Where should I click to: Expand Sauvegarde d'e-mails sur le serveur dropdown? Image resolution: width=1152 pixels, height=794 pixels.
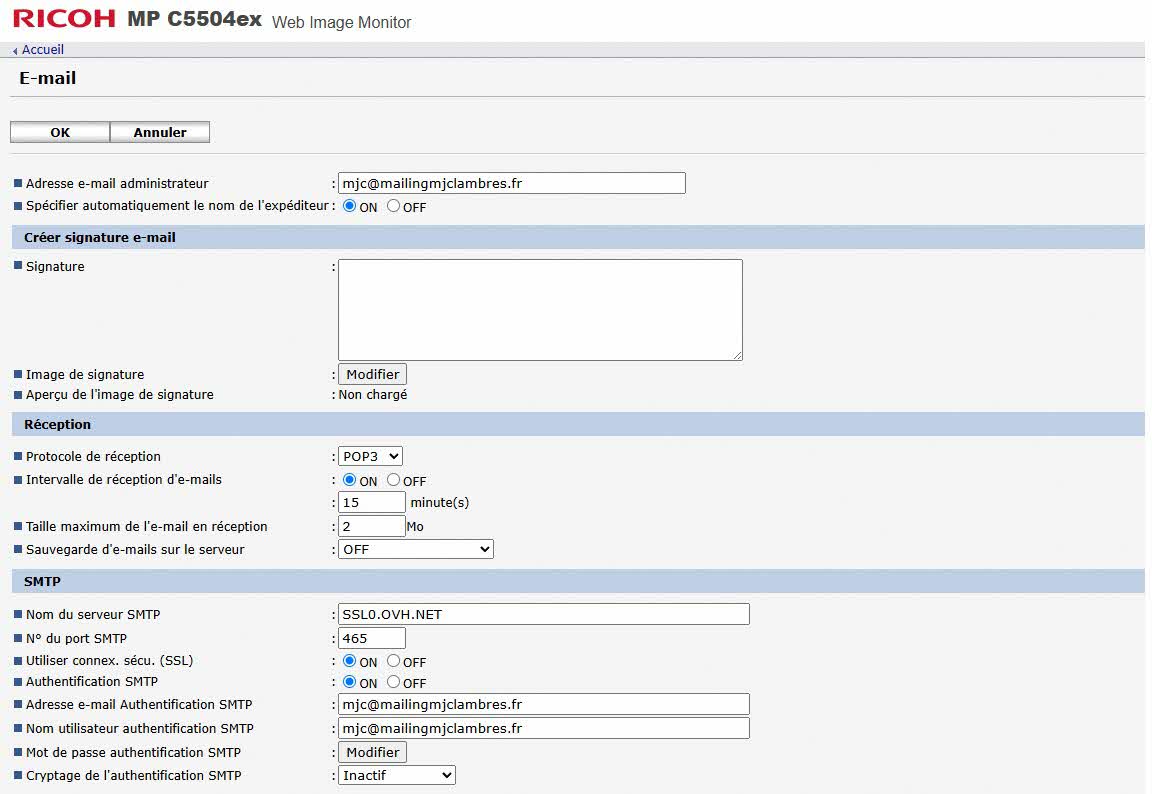416,549
